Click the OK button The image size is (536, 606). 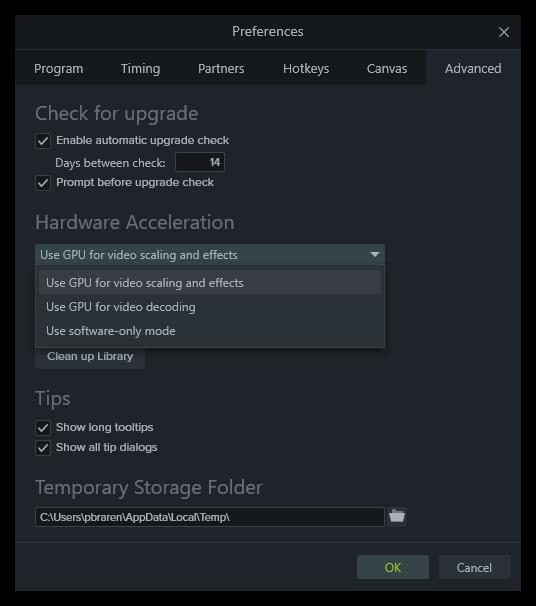click(393, 567)
